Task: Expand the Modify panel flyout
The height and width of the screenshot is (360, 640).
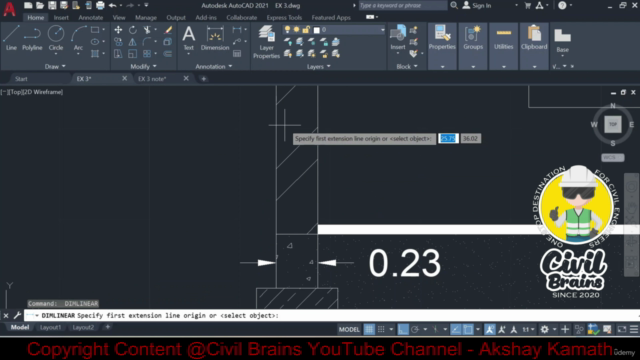Action: [143, 66]
